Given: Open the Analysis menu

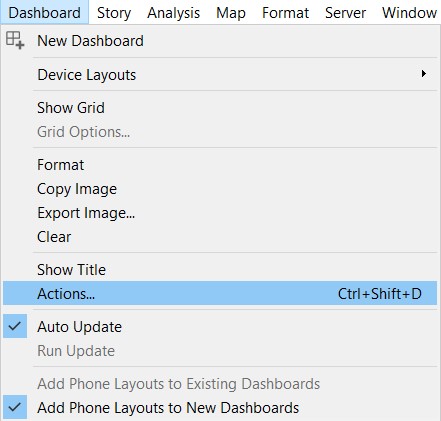Looking at the screenshot, I should tap(173, 13).
